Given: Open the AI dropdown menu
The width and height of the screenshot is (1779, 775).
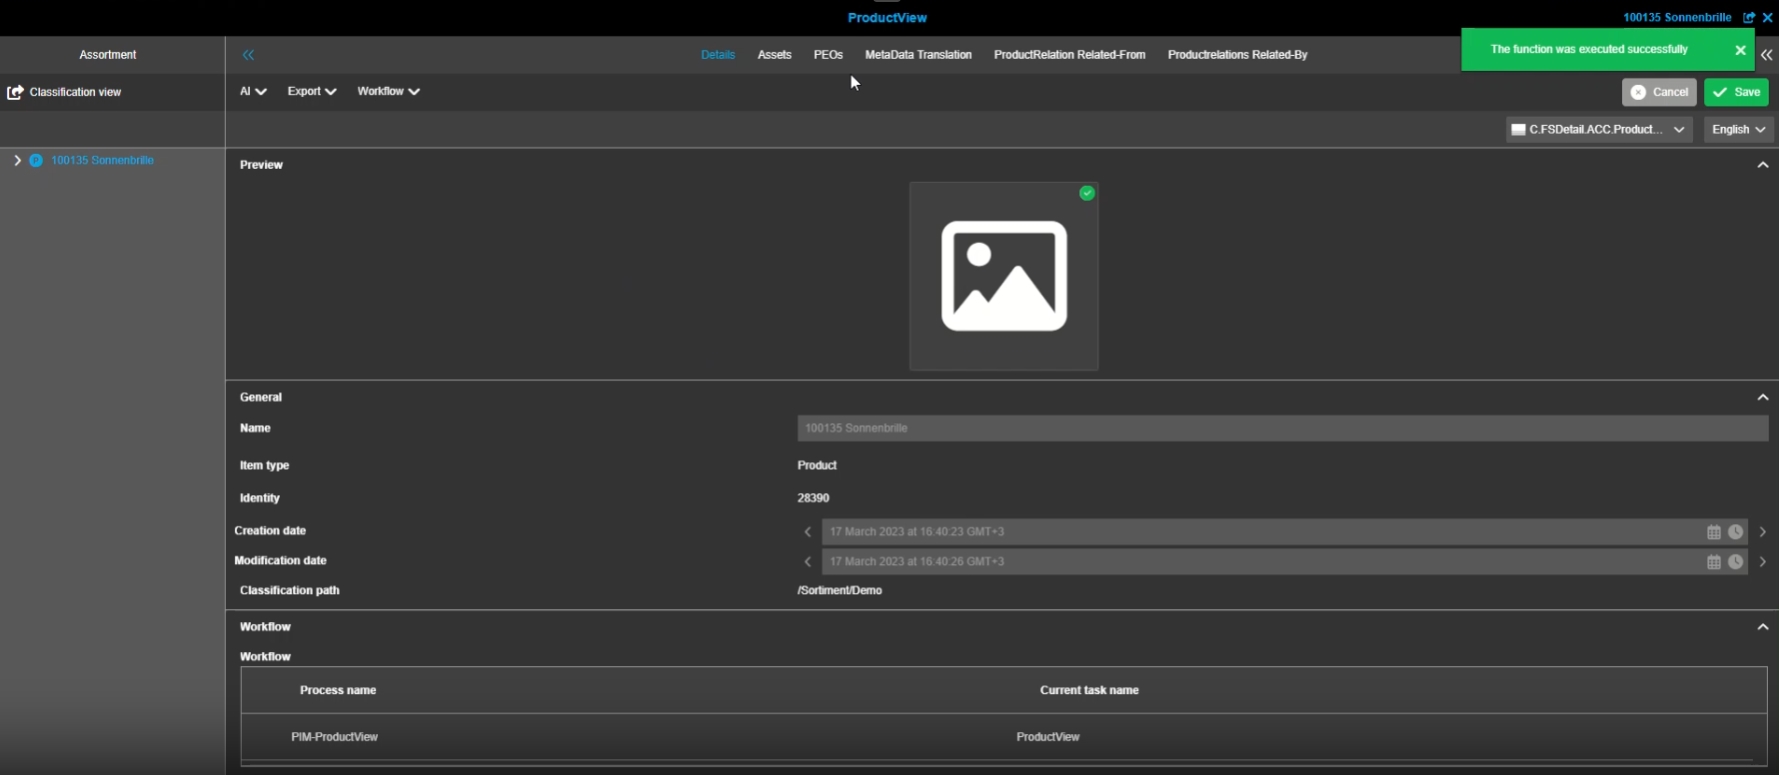Looking at the screenshot, I should point(253,91).
